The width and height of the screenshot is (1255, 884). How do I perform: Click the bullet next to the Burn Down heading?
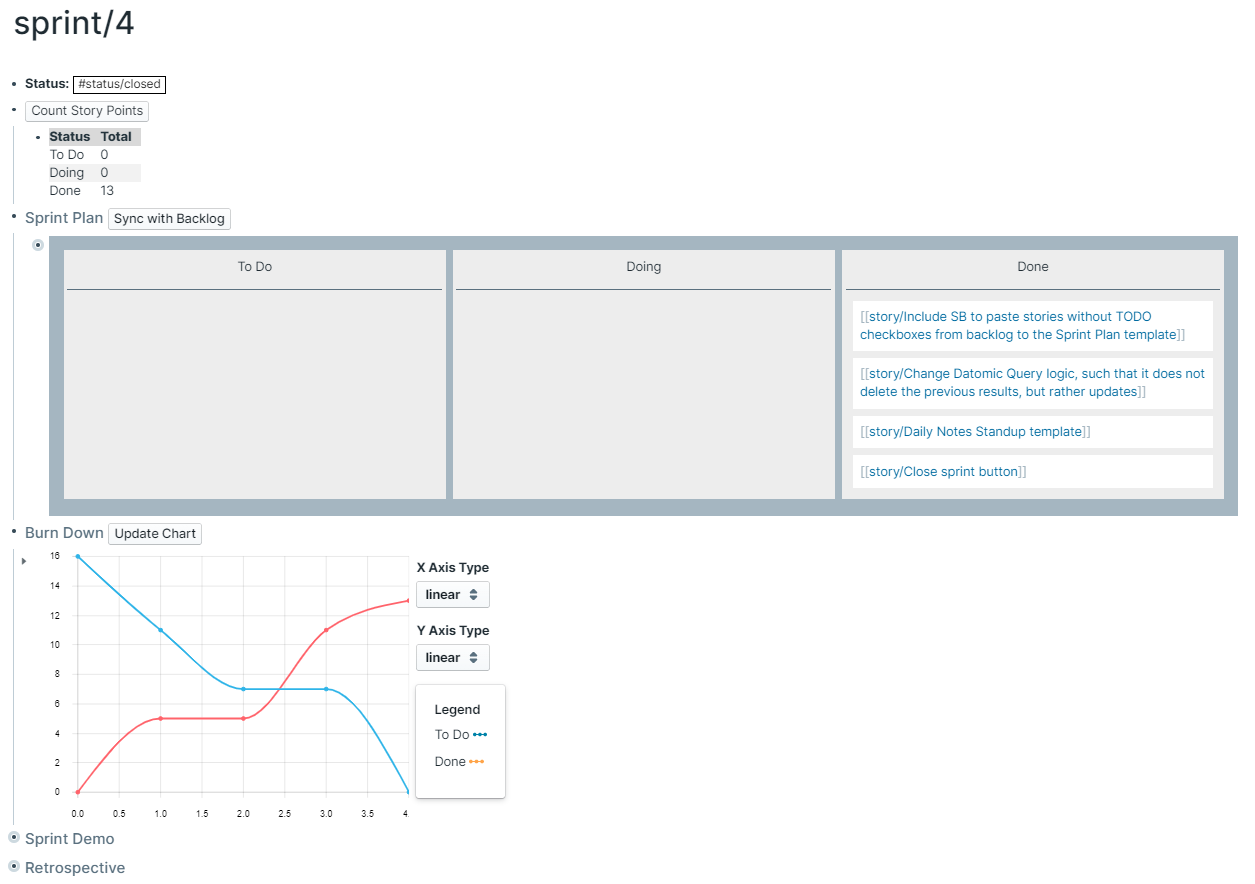[x=13, y=533]
